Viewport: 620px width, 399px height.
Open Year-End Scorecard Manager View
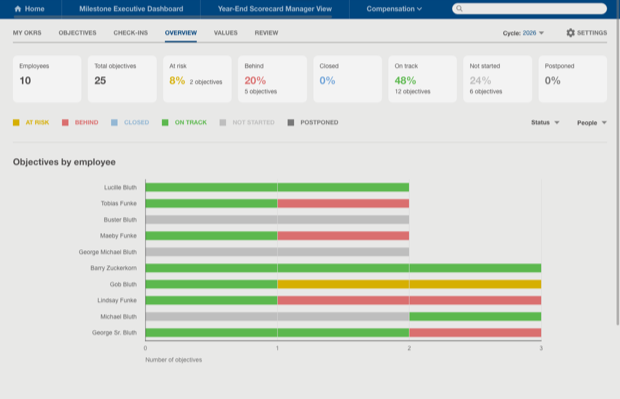tap(275, 9)
